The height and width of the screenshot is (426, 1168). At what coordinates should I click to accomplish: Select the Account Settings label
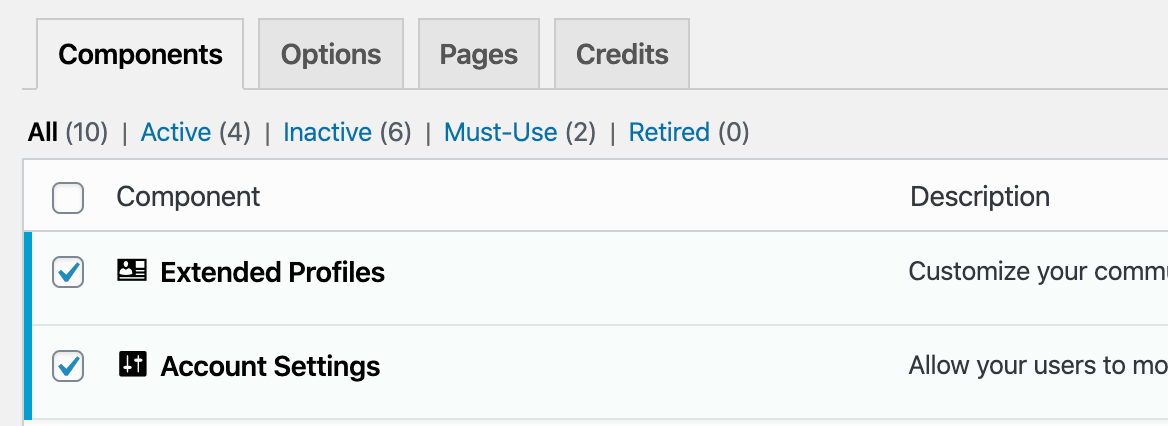tap(270, 367)
